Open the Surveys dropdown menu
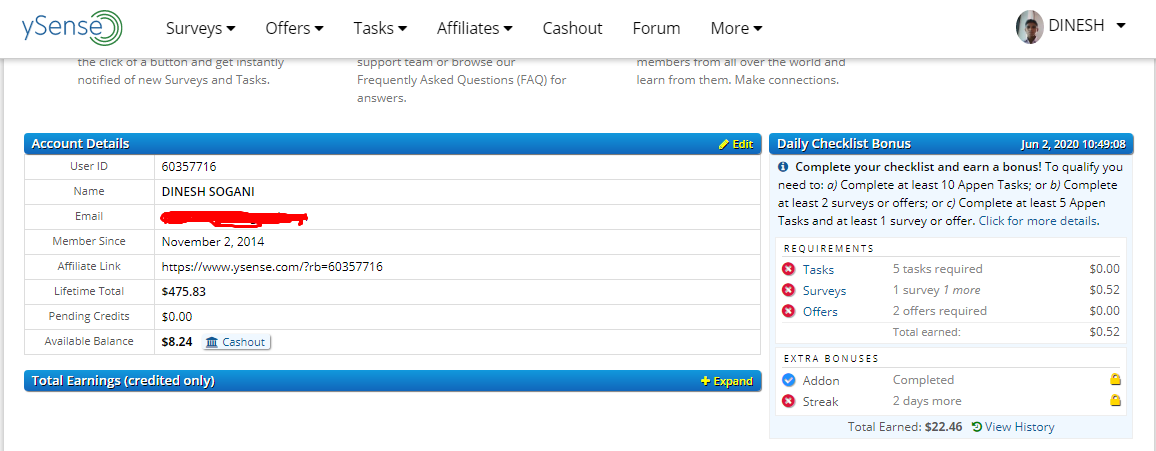Image resolution: width=1156 pixels, height=451 pixels. click(201, 28)
